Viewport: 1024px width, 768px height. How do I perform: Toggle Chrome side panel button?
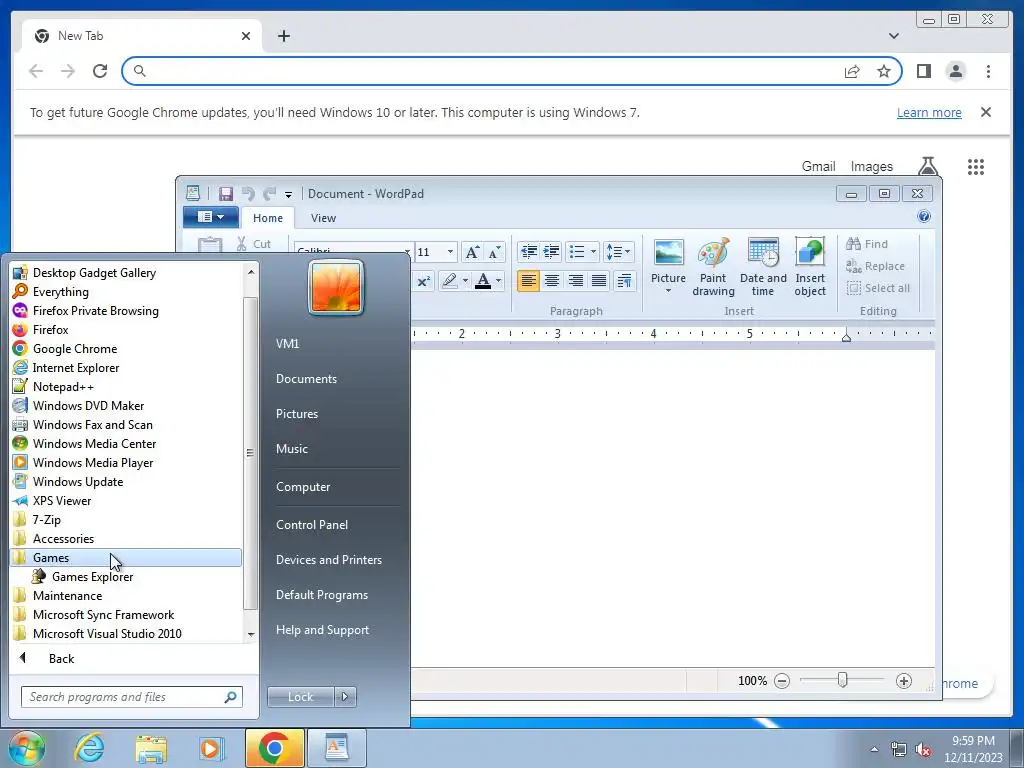click(x=923, y=71)
